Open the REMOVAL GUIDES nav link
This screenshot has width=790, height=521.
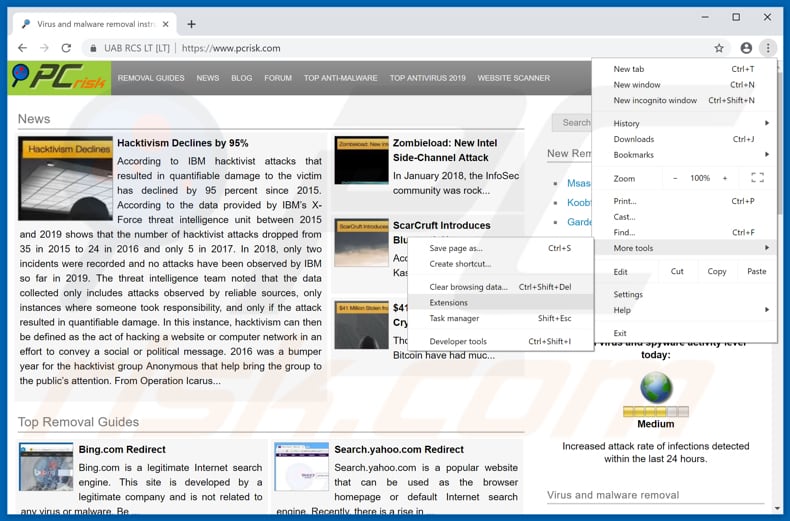coord(151,78)
